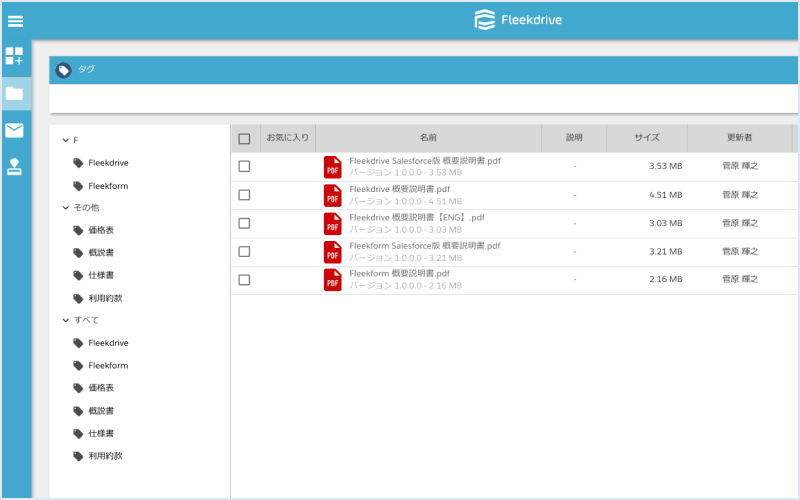The height and width of the screenshot is (500, 800).
Task: Open Fleekdrive 概要説明書.pdf file name
Action: coord(399,189)
